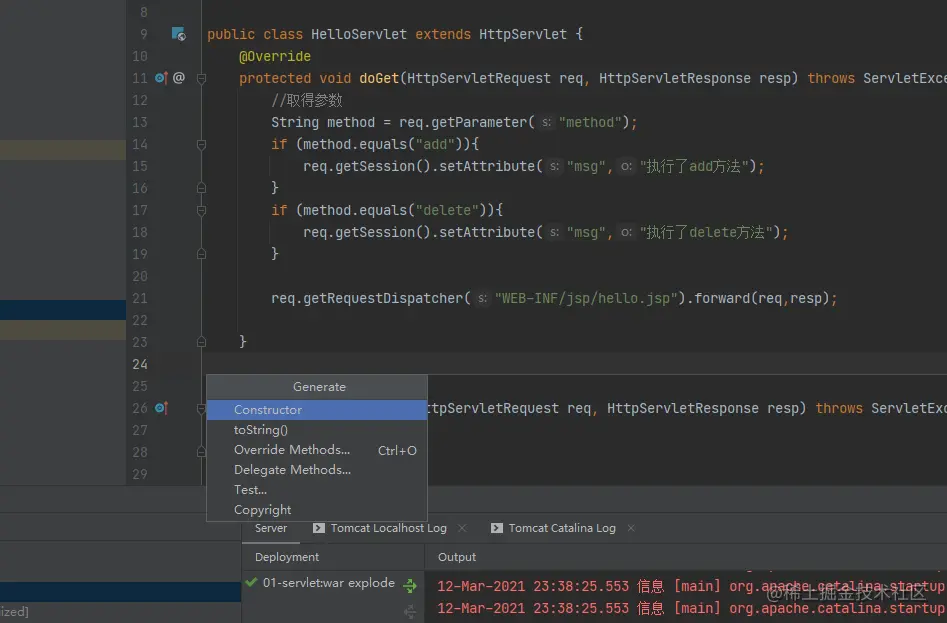Click the "add" string literal
Screen dimensions: 947x623
[435, 144]
